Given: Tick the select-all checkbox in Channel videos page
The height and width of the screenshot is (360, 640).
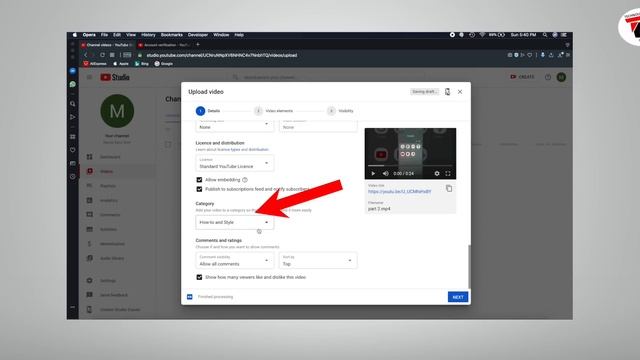Looking at the screenshot, I should point(168,144).
